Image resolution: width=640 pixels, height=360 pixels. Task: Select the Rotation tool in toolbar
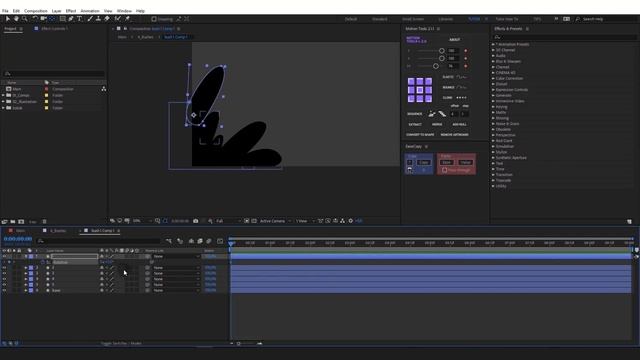pos(35,19)
